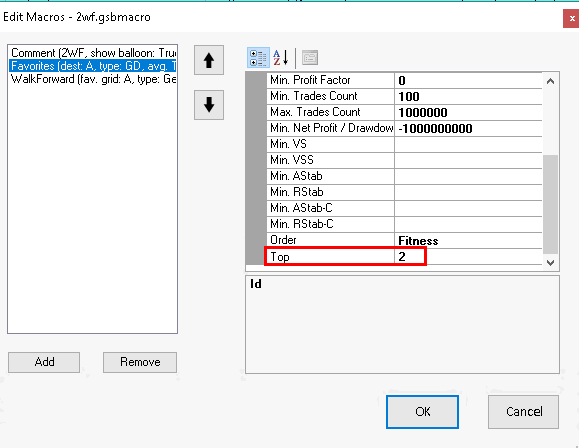Open the Order value Fitness field
This screenshot has height=448, width=579.
click(x=468, y=241)
